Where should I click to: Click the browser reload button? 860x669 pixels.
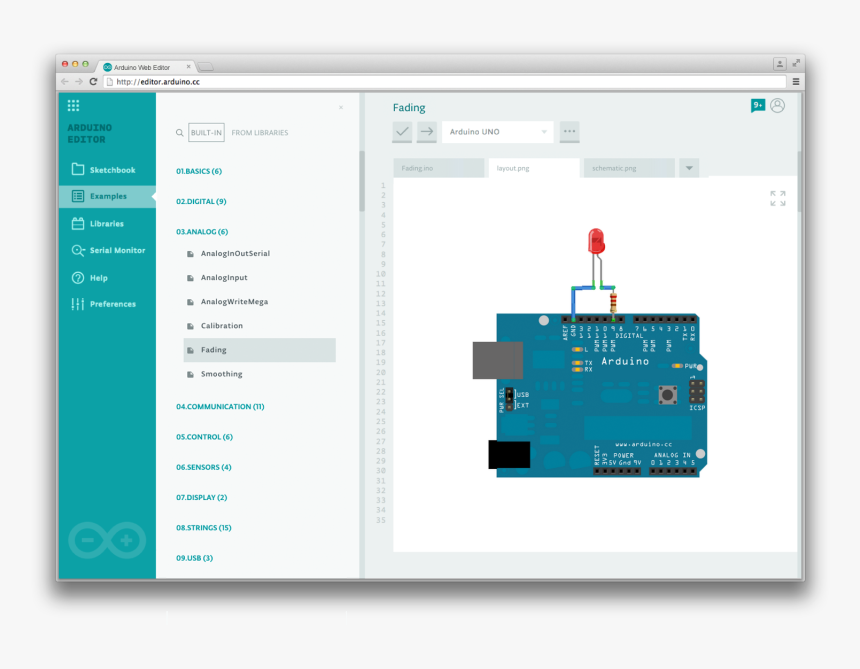pos(93,82)
